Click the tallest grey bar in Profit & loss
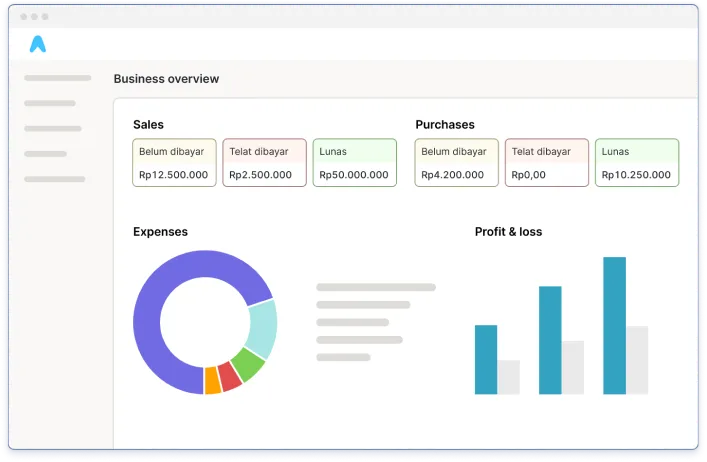The height and width of the screenshot is (462, 707). pyautogui.click(x=637, y=360)
